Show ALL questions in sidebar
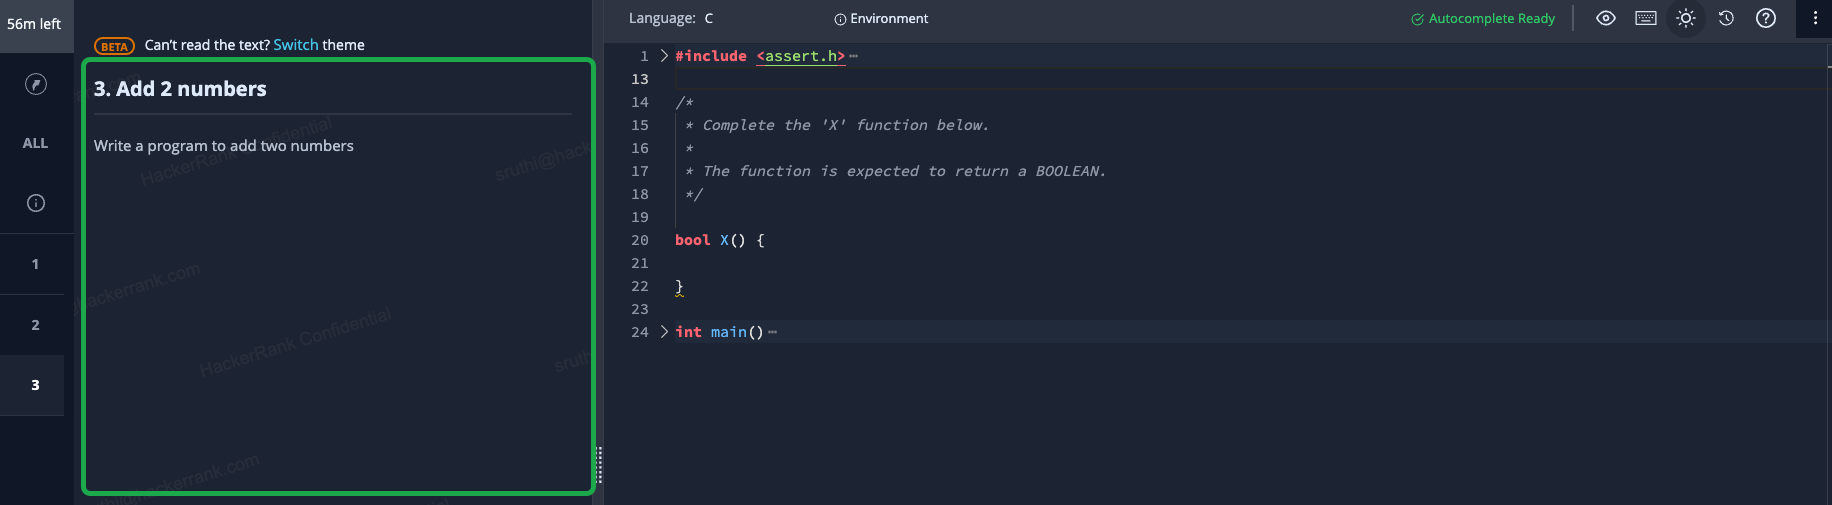The height and width of the screenshot is (505, 1832). pyautogui.click(x=35, y=143)
